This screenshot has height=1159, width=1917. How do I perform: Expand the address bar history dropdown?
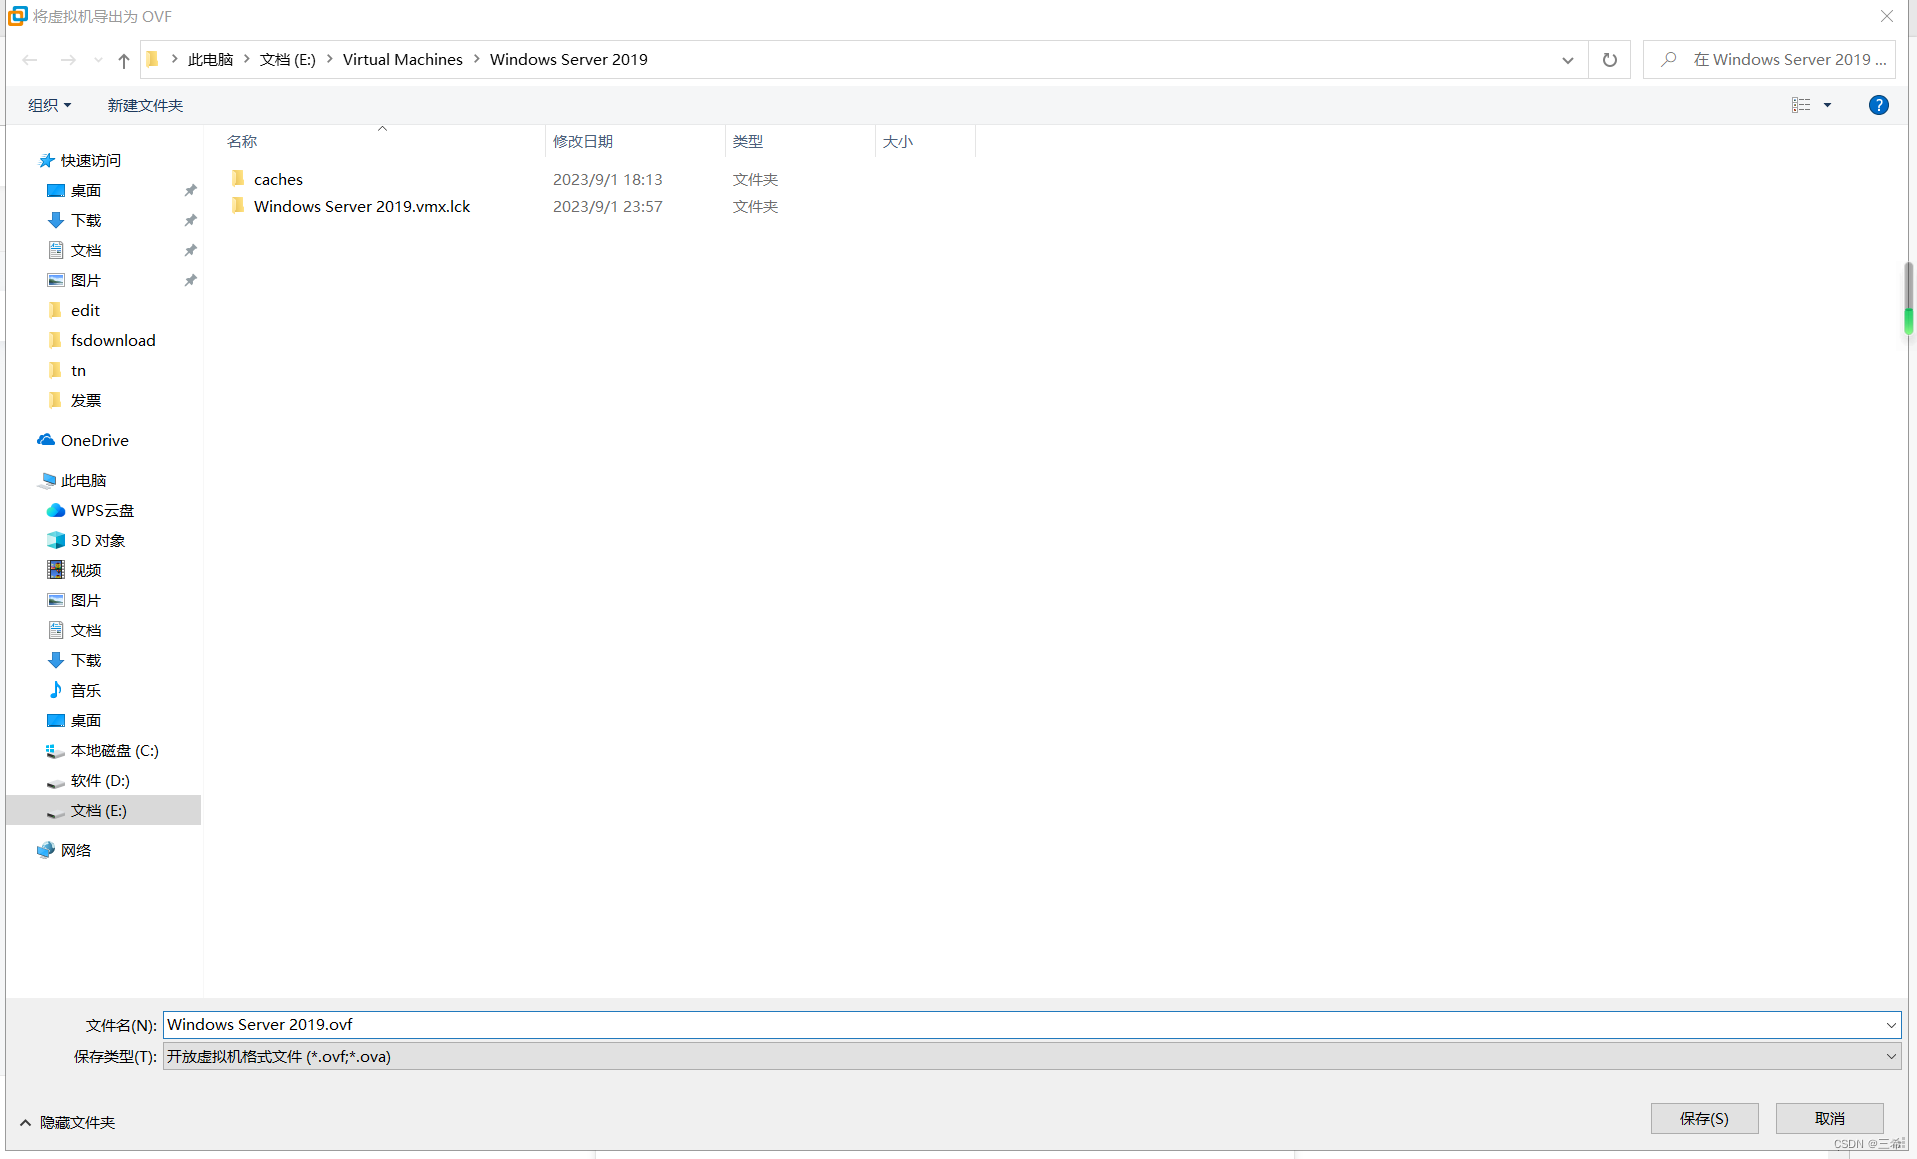[1568, 60]
